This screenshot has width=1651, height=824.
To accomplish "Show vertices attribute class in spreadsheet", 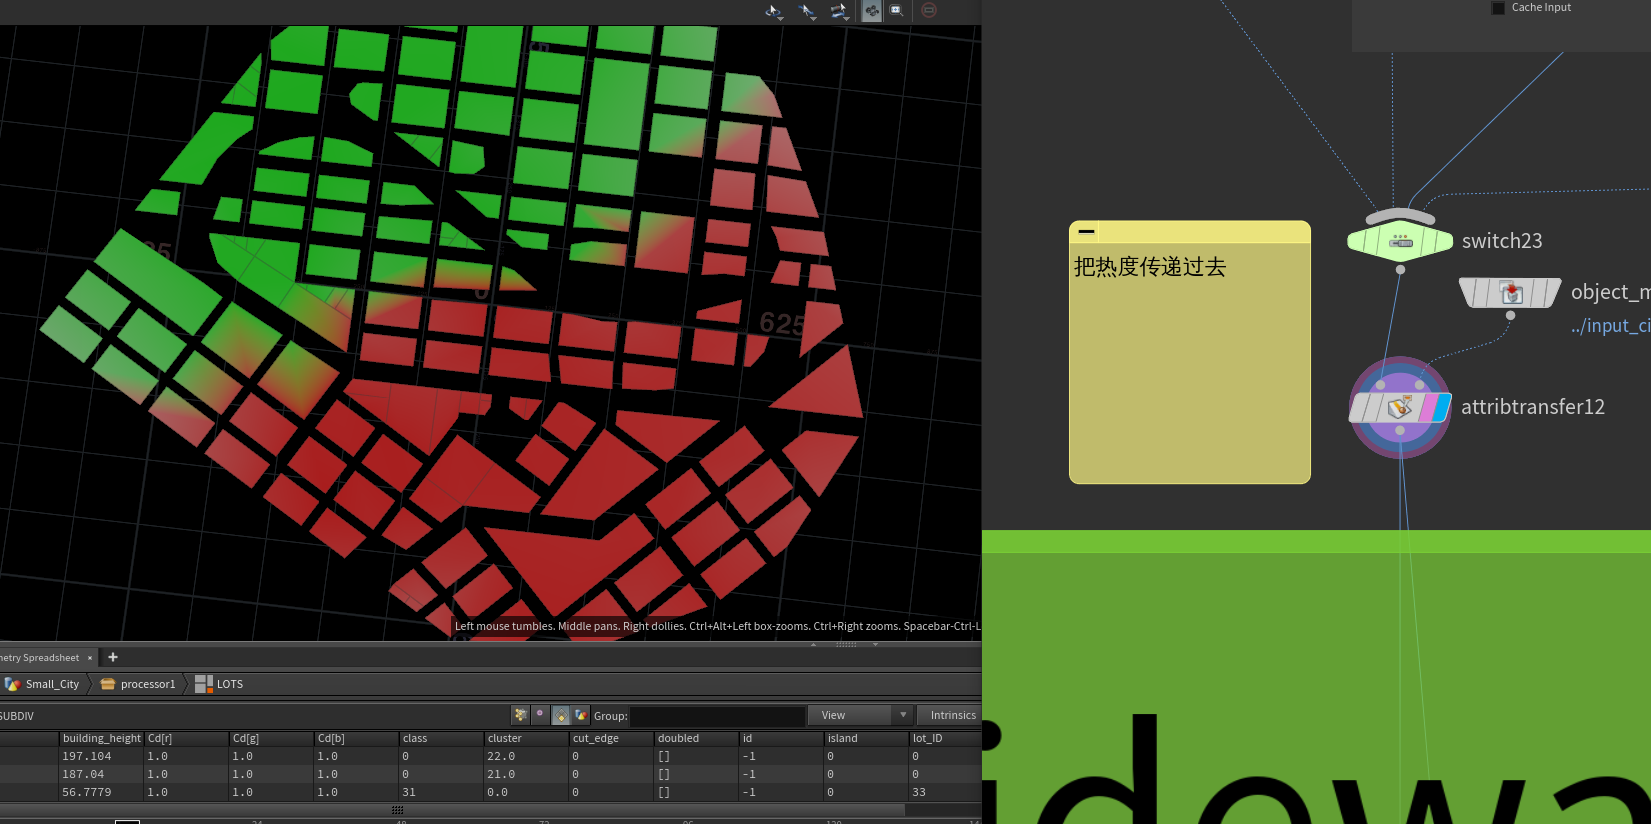I will [540, 715].
